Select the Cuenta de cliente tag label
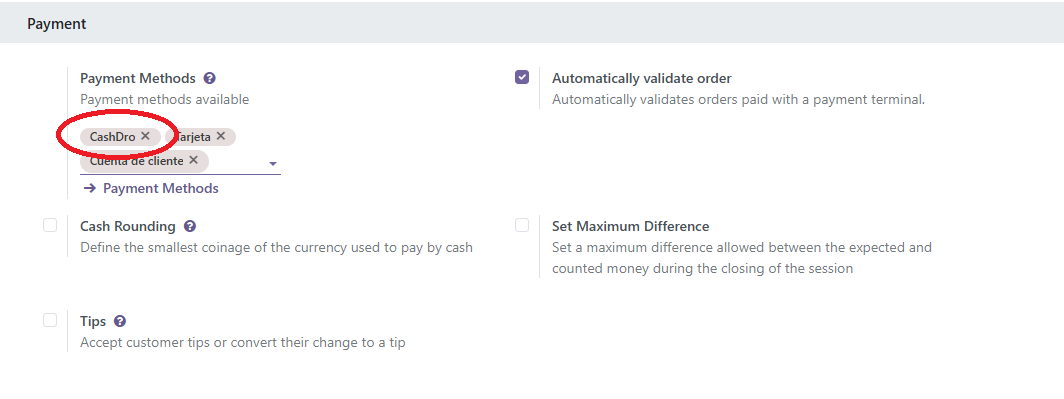 pos(136,161)
